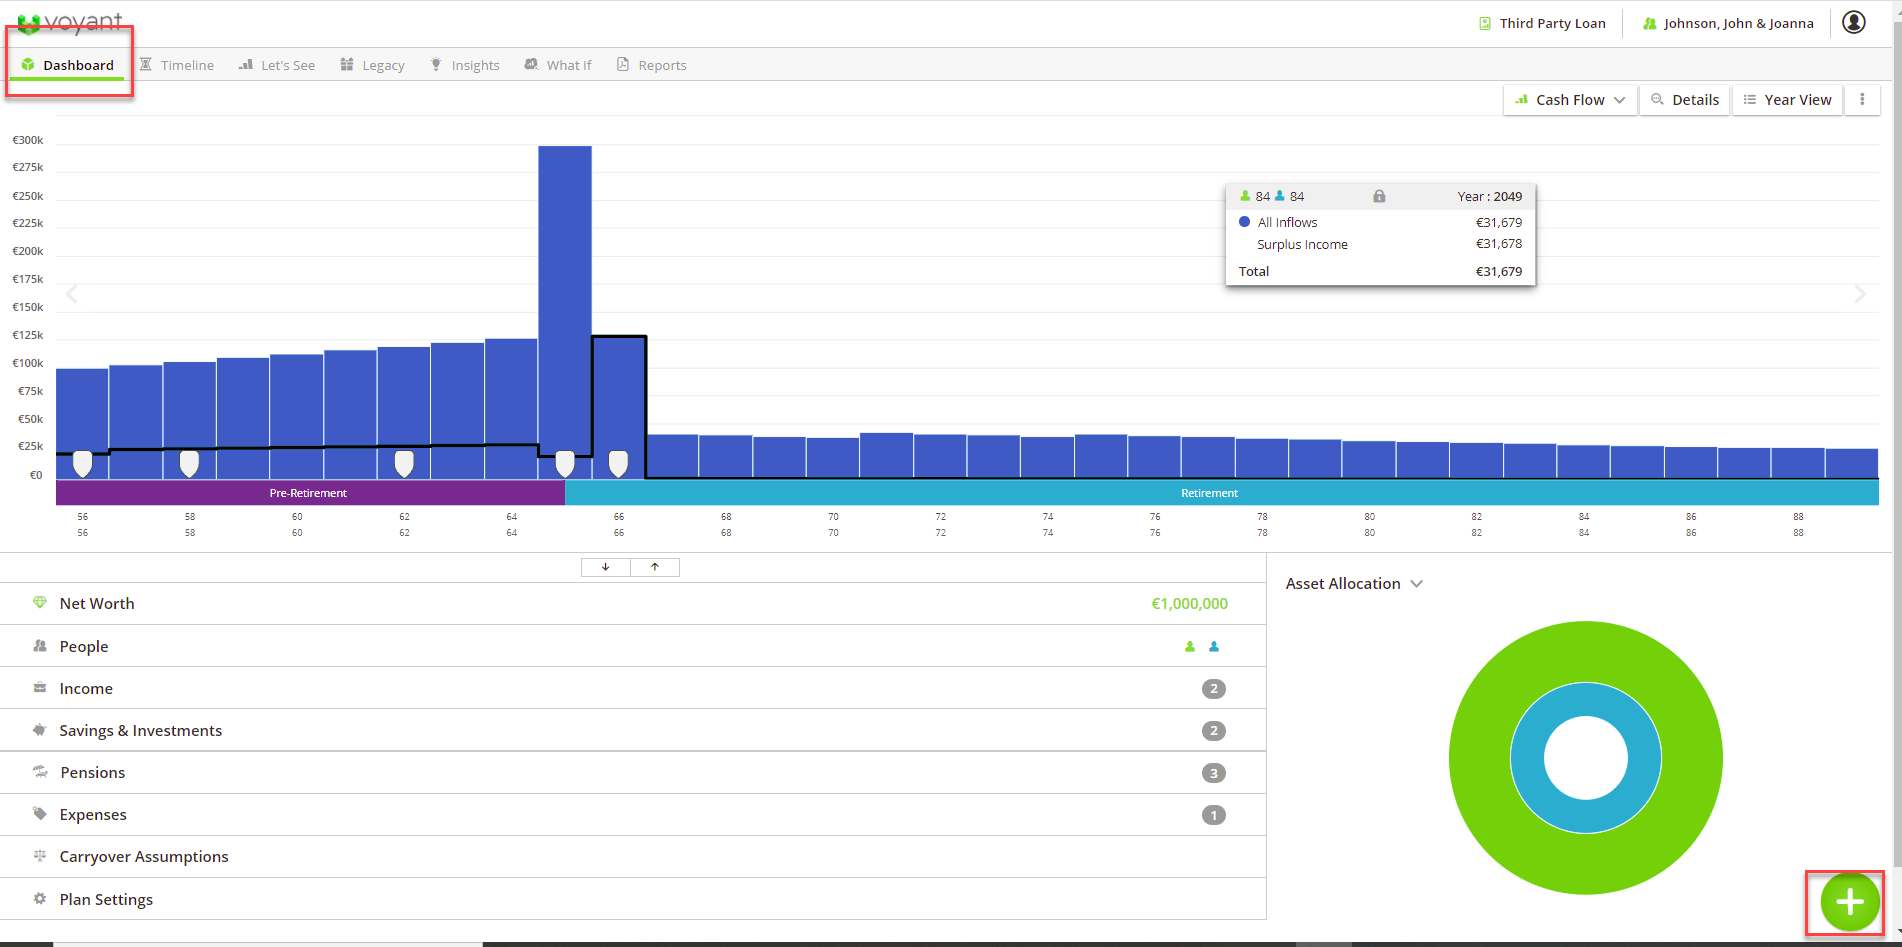Open the Cash Flow chart dropdown
Viewport: 1902px width, 947px height.
pyautogui.click(x=1570, y=99)
